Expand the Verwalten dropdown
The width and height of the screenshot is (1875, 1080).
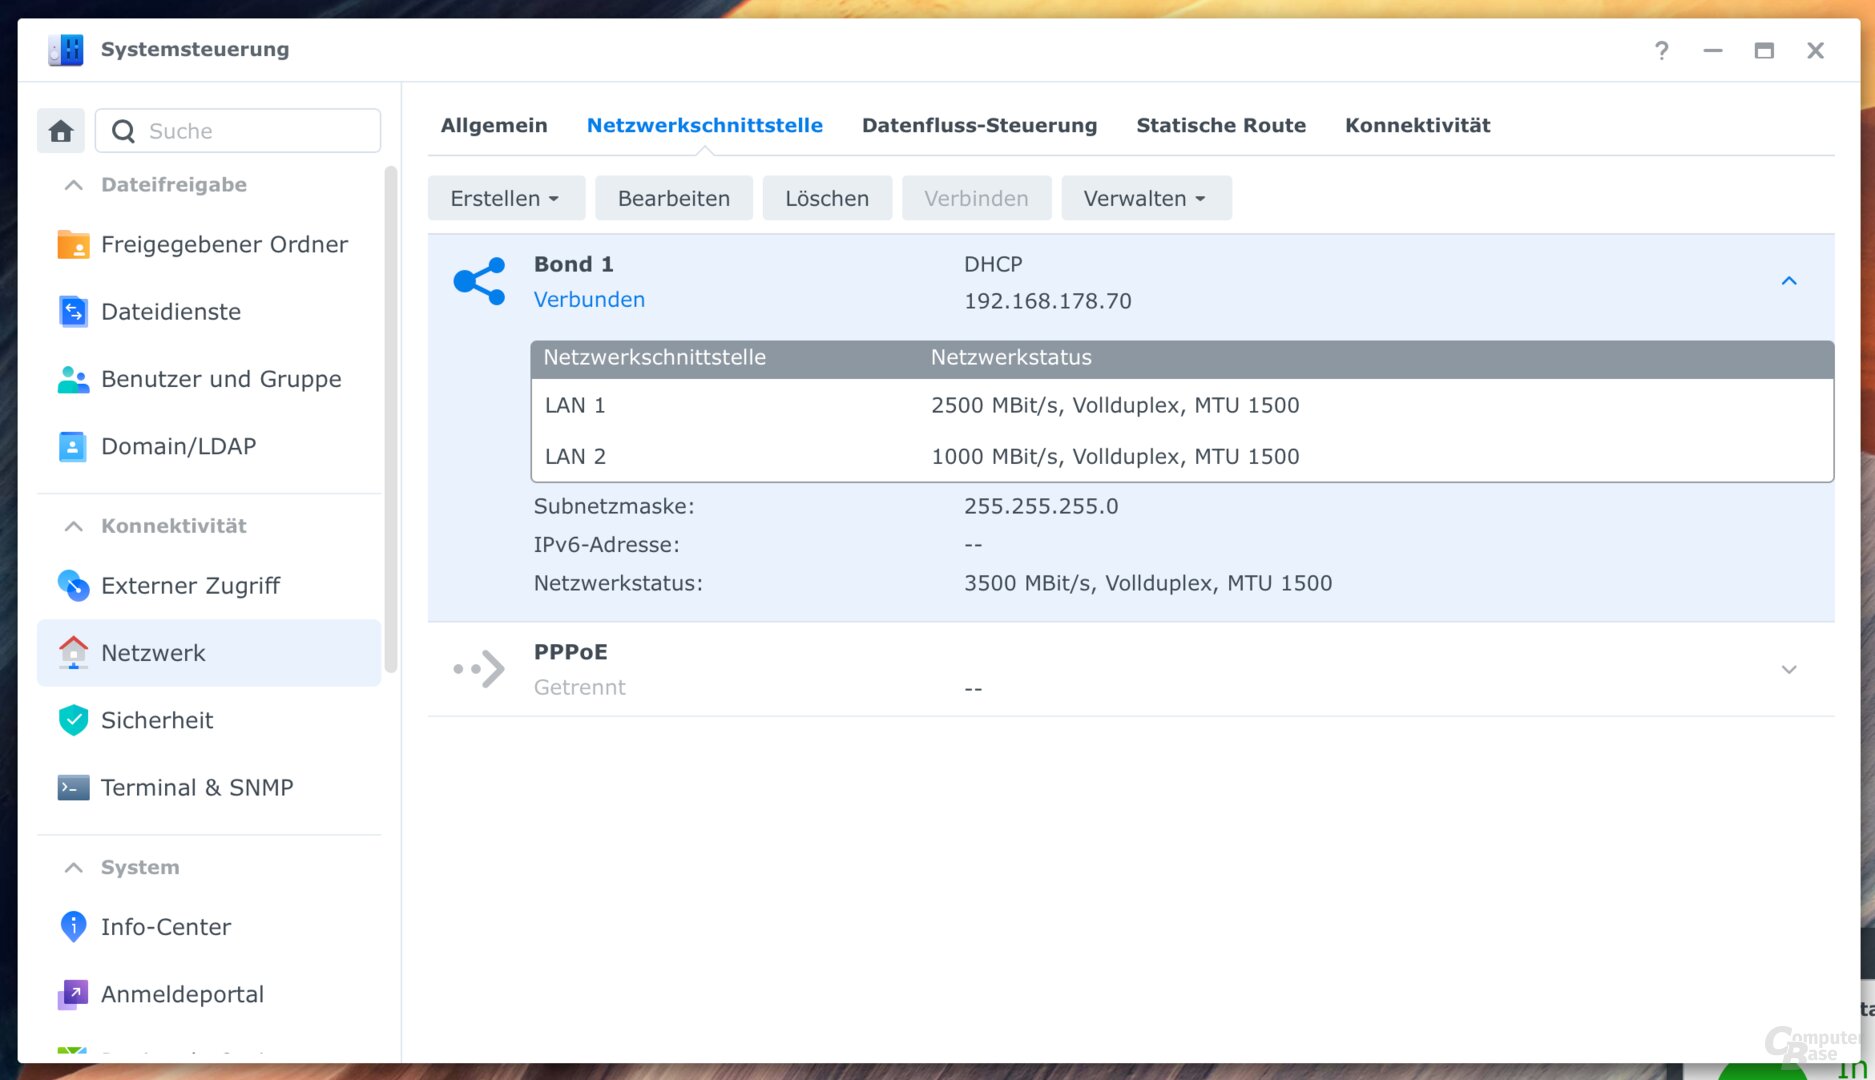[1146, 198]
